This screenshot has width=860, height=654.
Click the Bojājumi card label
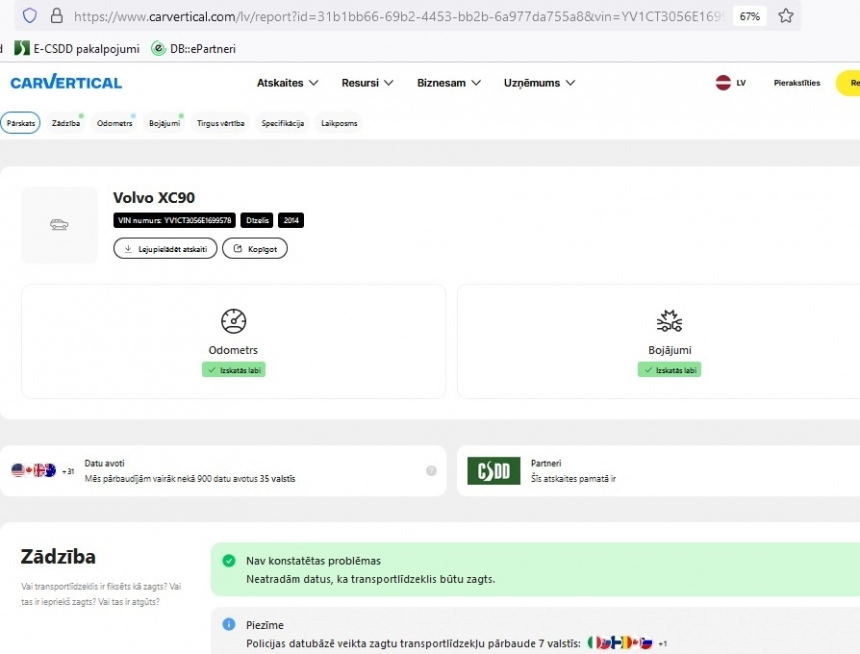tap(670, 349)
